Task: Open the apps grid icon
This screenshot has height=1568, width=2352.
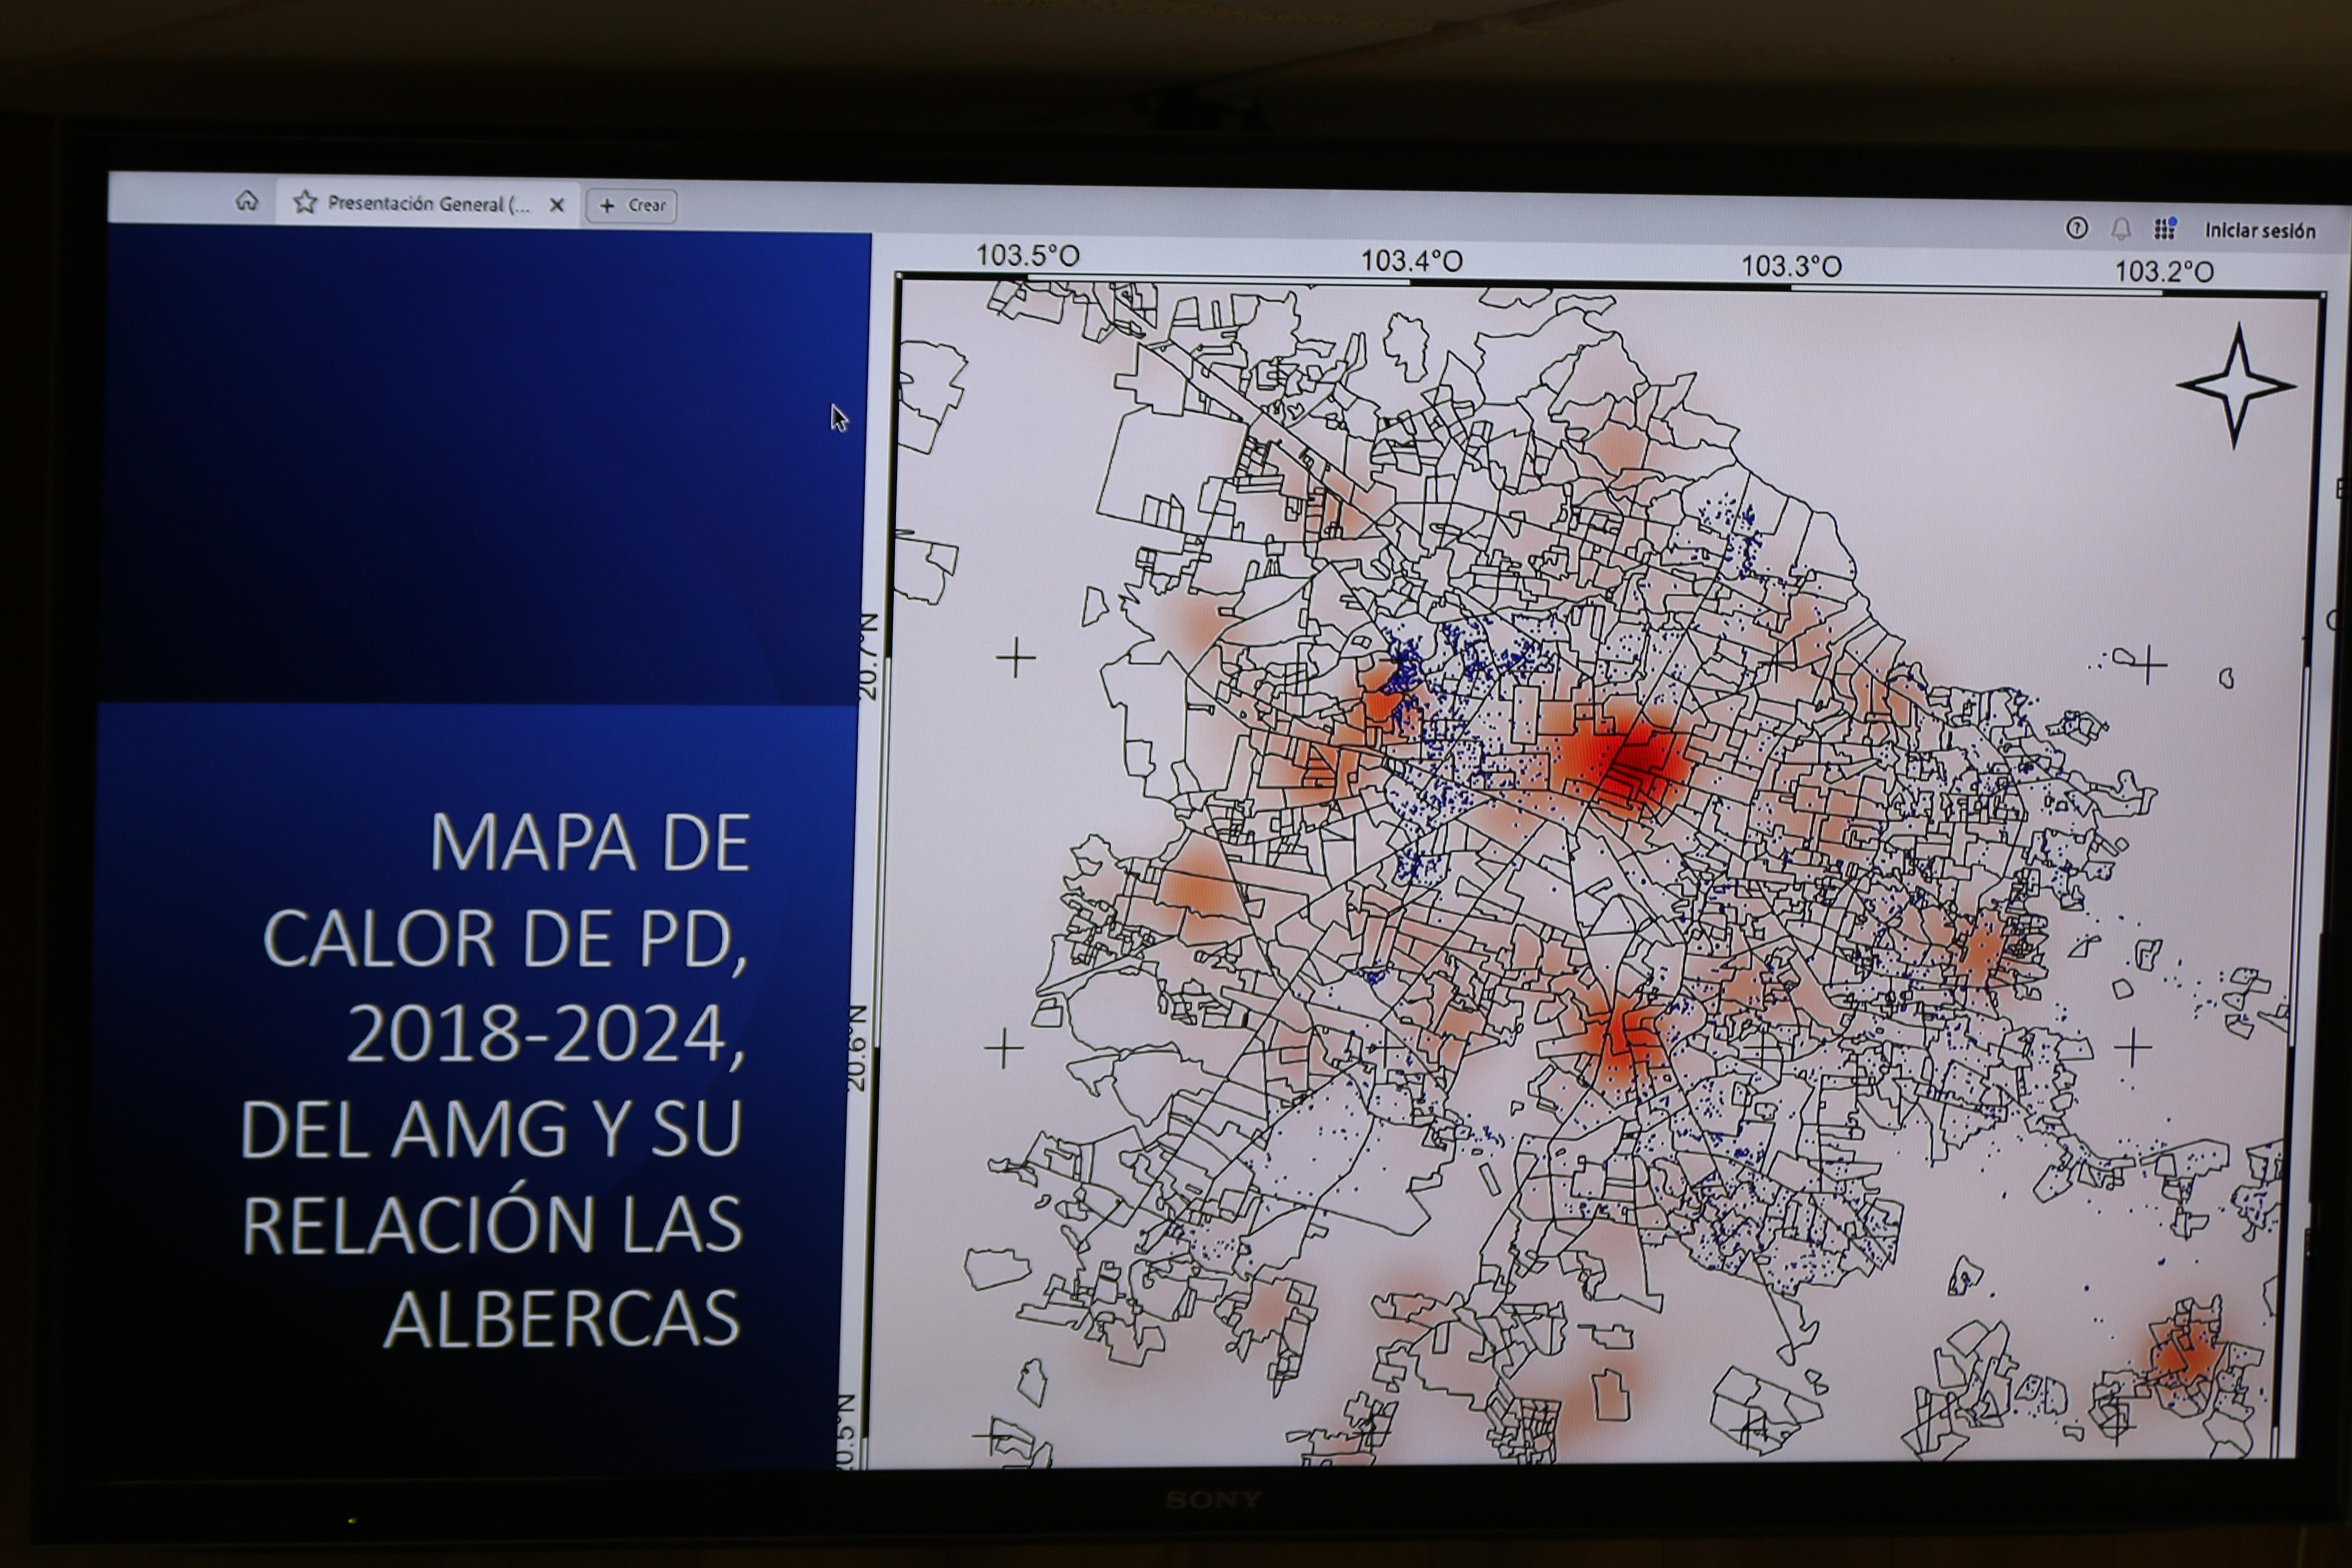Action: (2165, 229)
